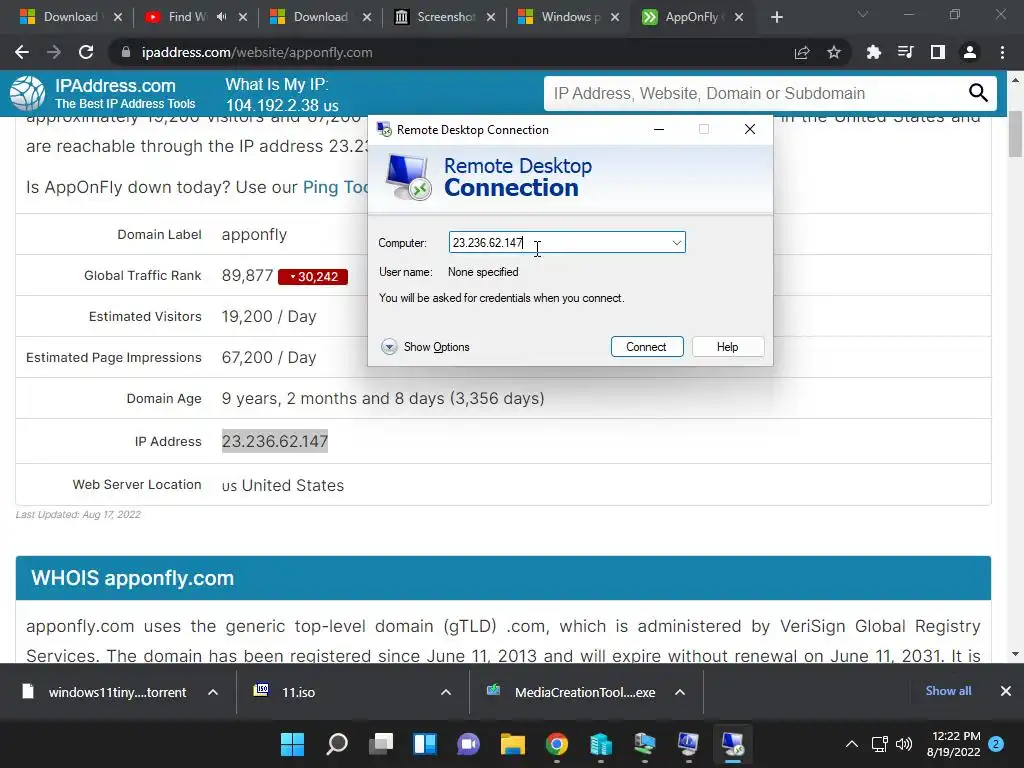Screen dimensions: 1024x768
Task: Click Connect in Remote Desktop Connection
Action: (x=647, y=347)
